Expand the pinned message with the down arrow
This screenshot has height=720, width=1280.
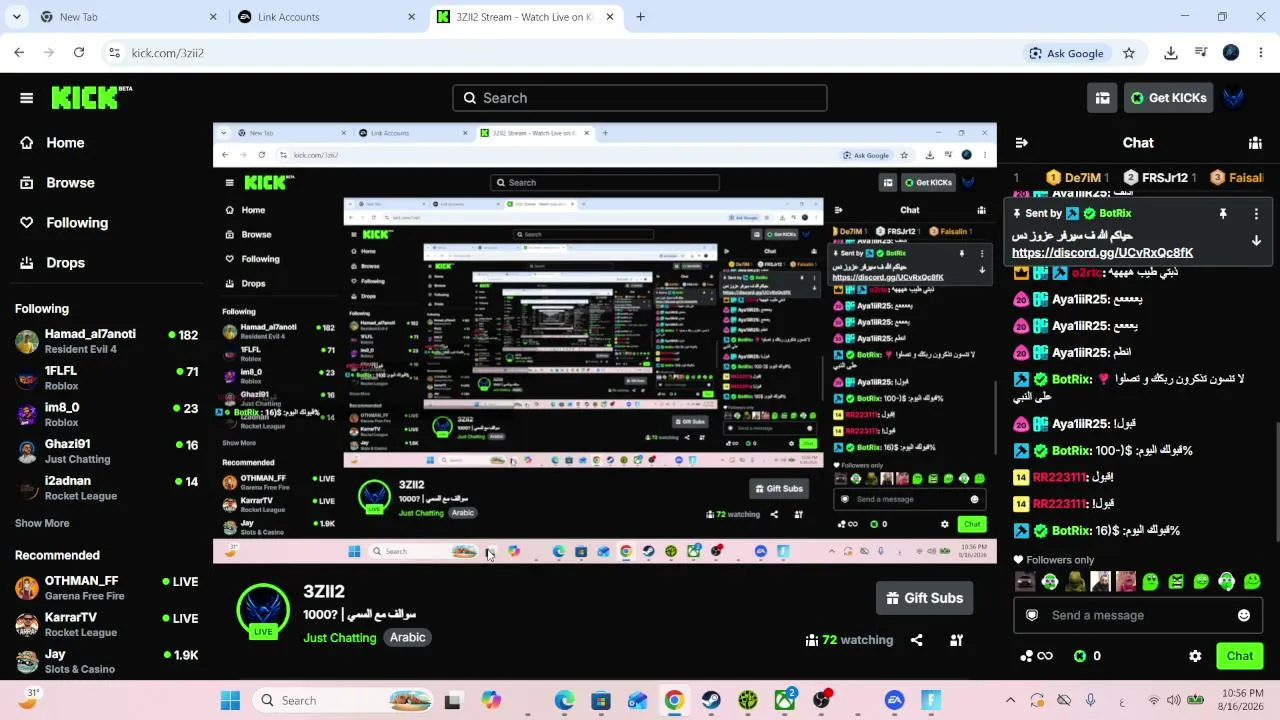(x=1256, y=241)
